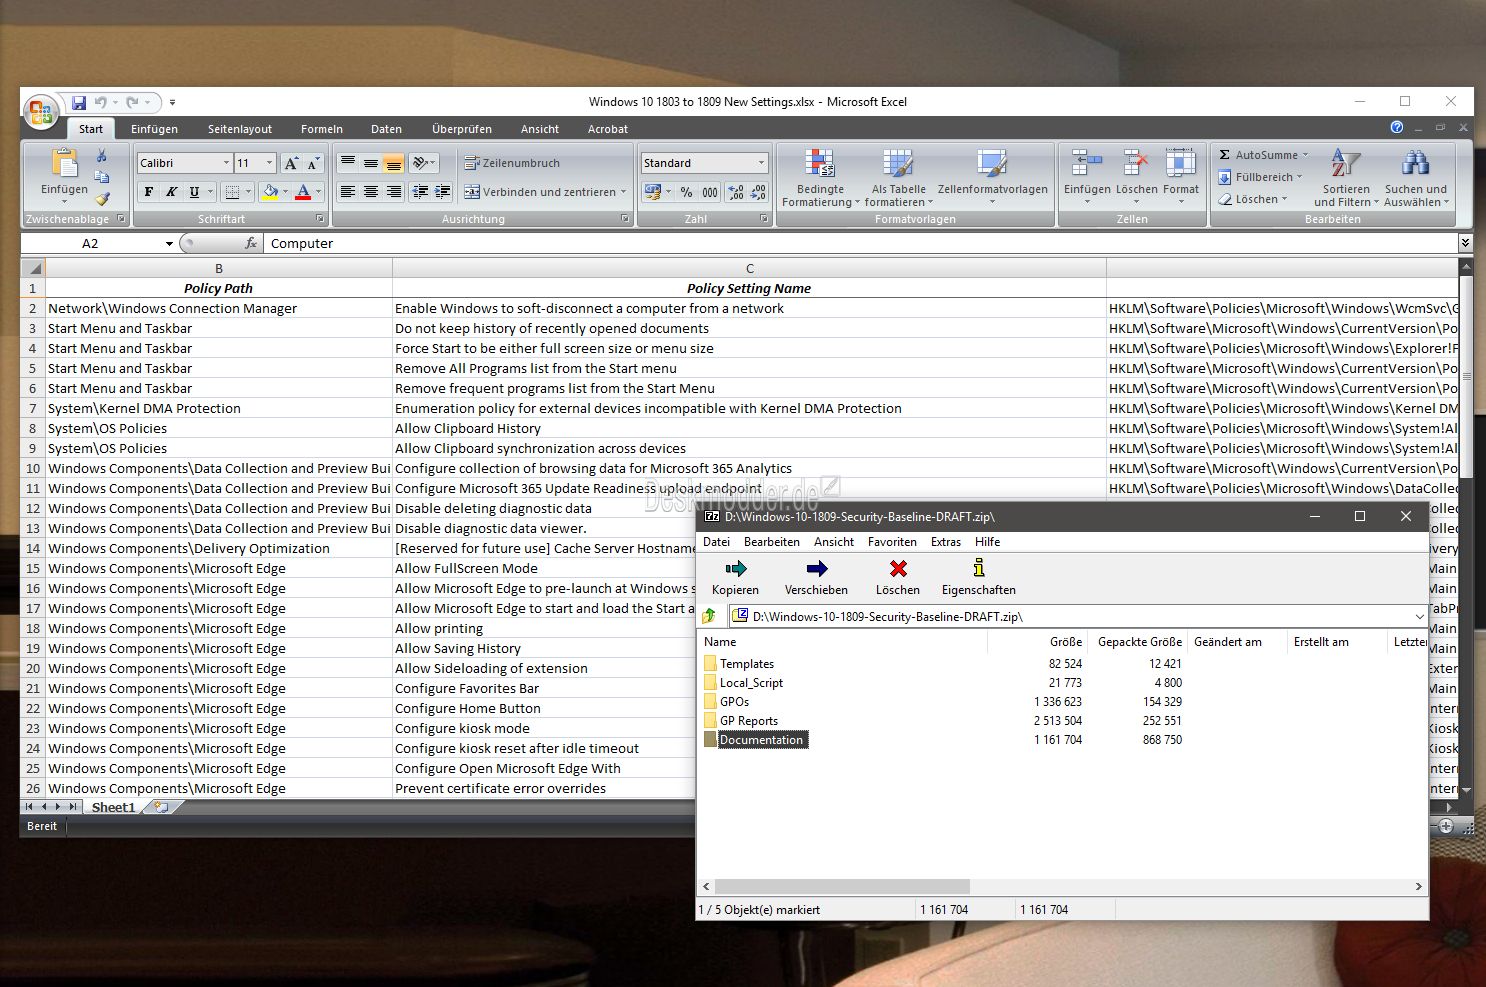Expand the Bedingte Formatierung menu
Screen dimensions: 1486x987
(820, 178)
